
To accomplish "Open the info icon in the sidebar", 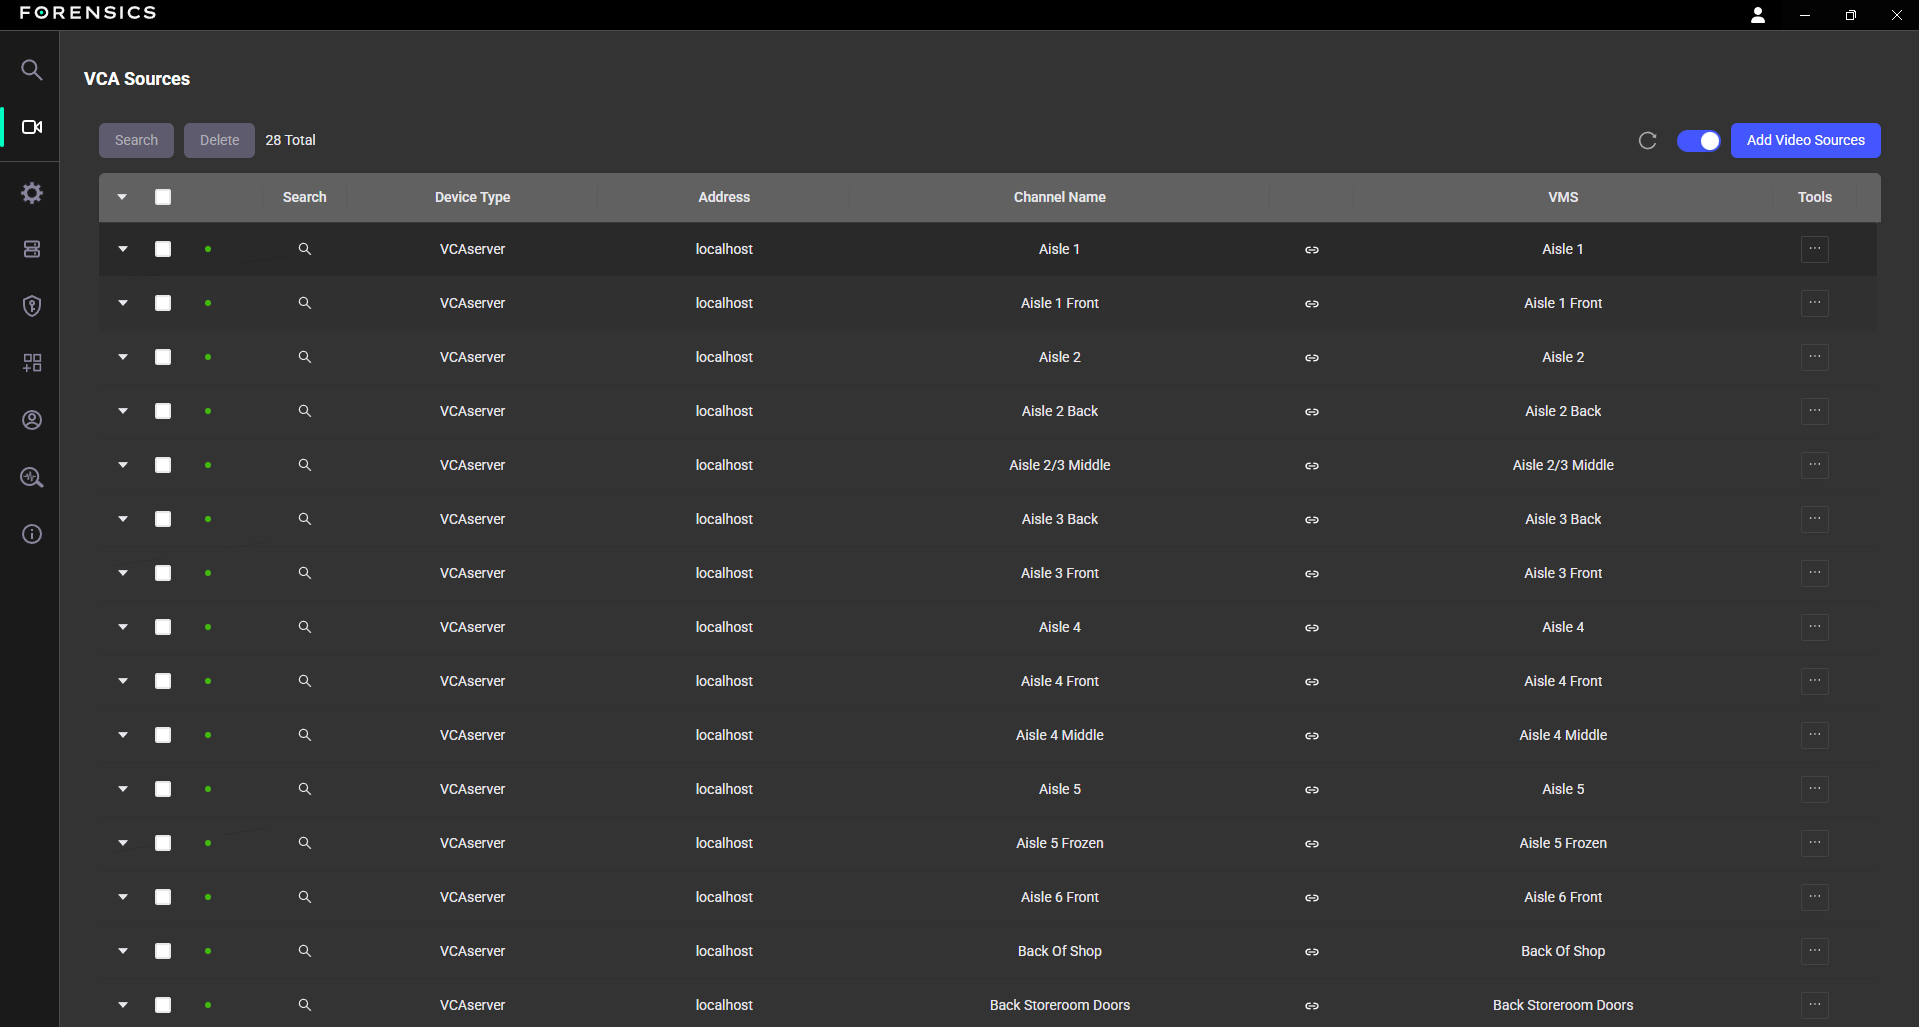I will tap(32, 534).
